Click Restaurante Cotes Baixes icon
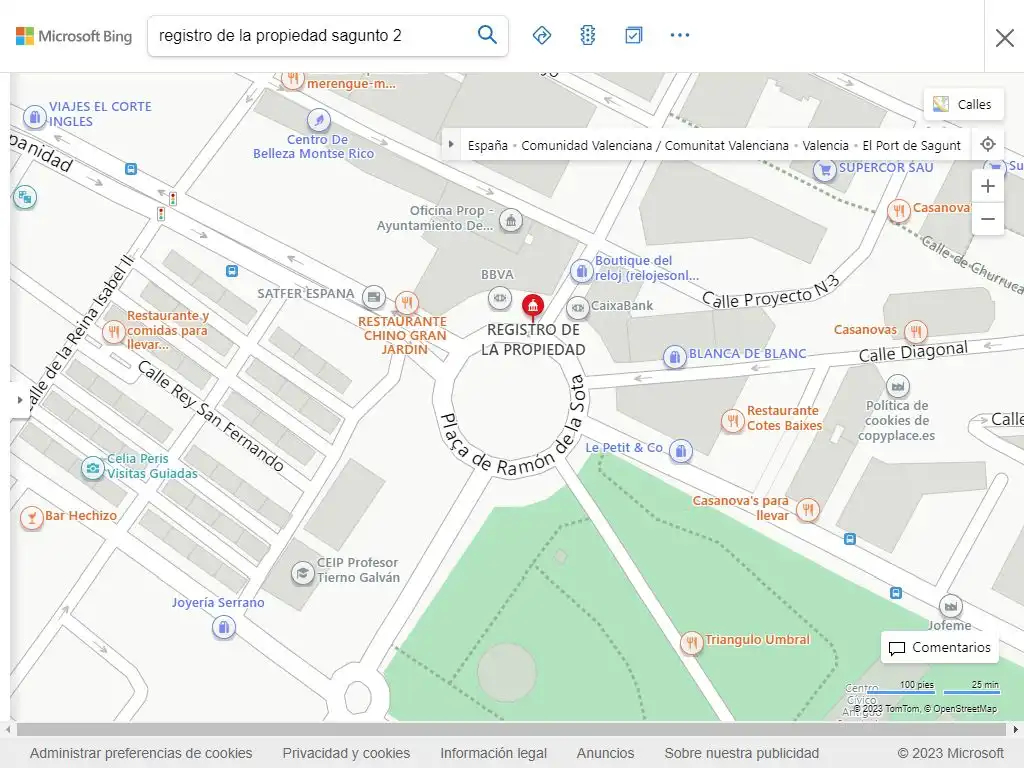This screenshot has width=1024, height=768. [x=733, y=420]
